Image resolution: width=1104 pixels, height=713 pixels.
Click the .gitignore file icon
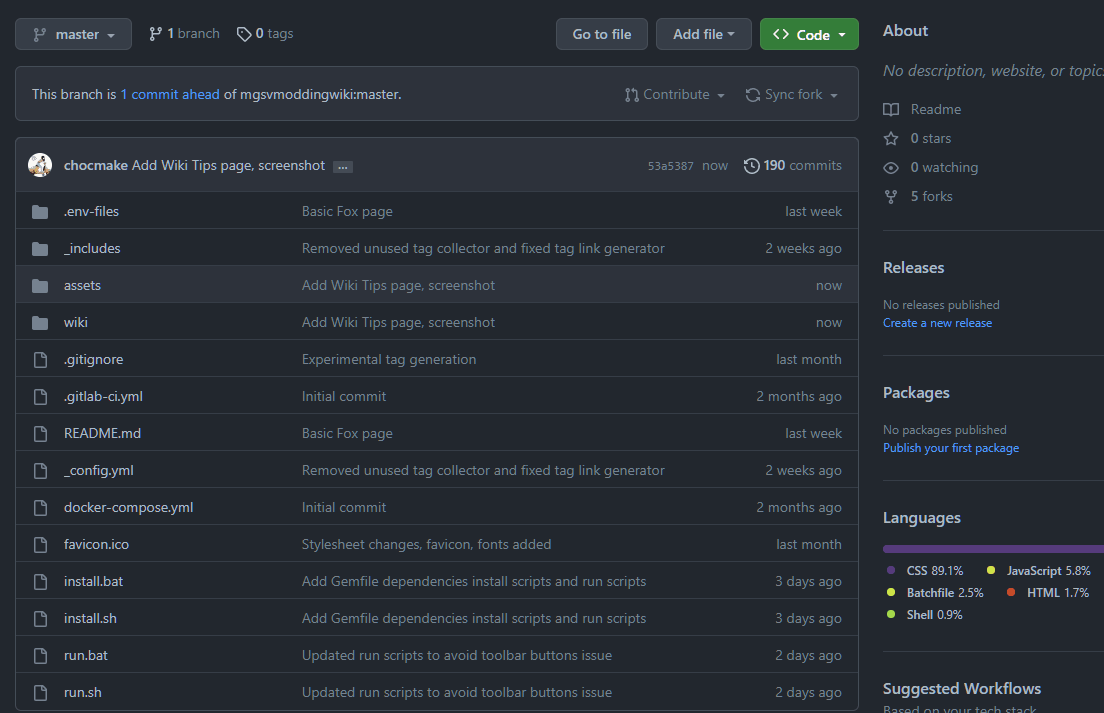coord(40,360)
